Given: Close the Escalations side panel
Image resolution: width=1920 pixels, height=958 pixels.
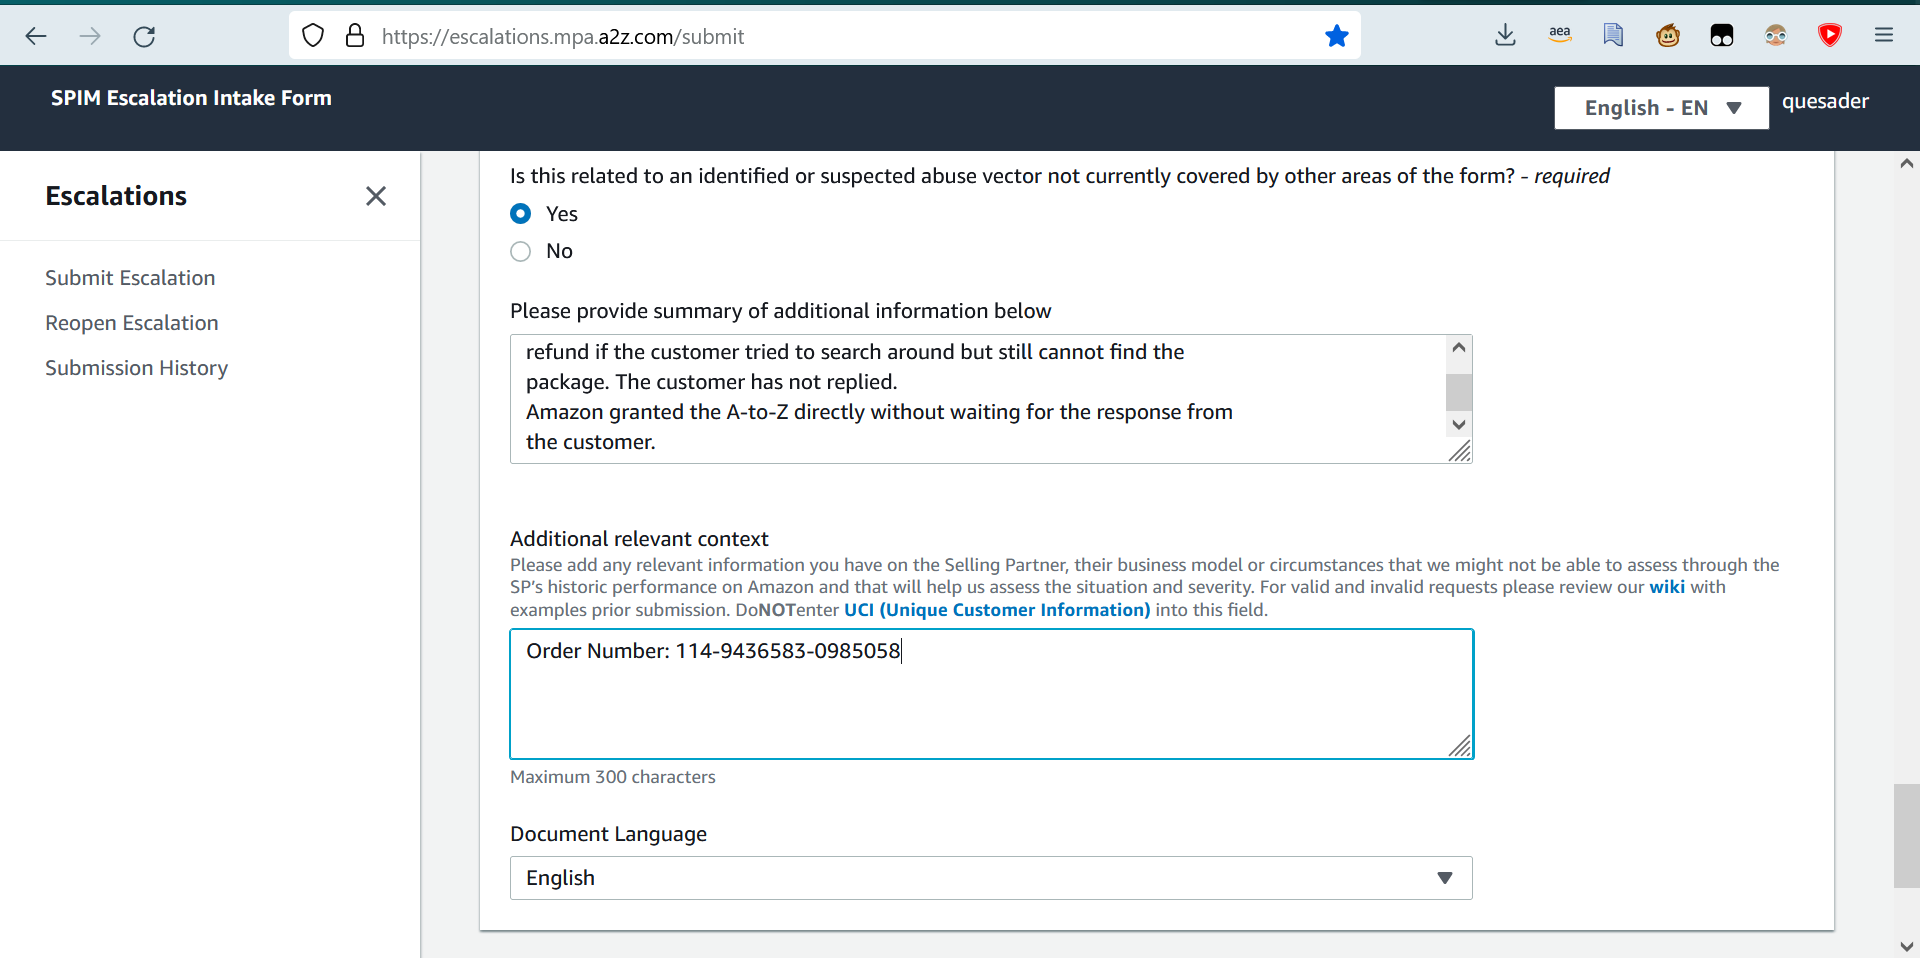Looking at the screenshot, I should 376,196.
